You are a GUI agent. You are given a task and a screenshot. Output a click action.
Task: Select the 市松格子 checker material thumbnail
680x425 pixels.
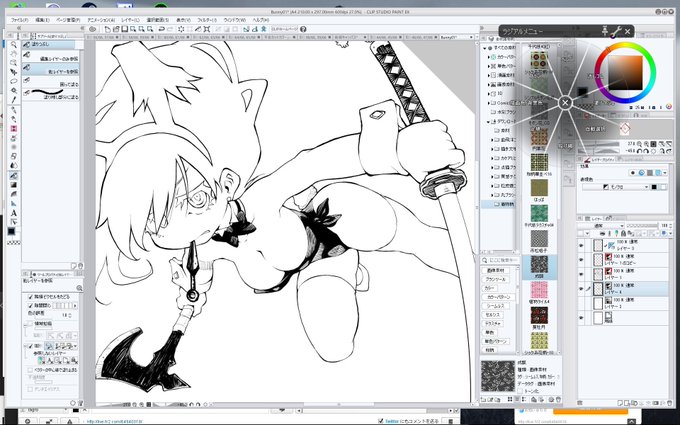click(x=539, y=239)
